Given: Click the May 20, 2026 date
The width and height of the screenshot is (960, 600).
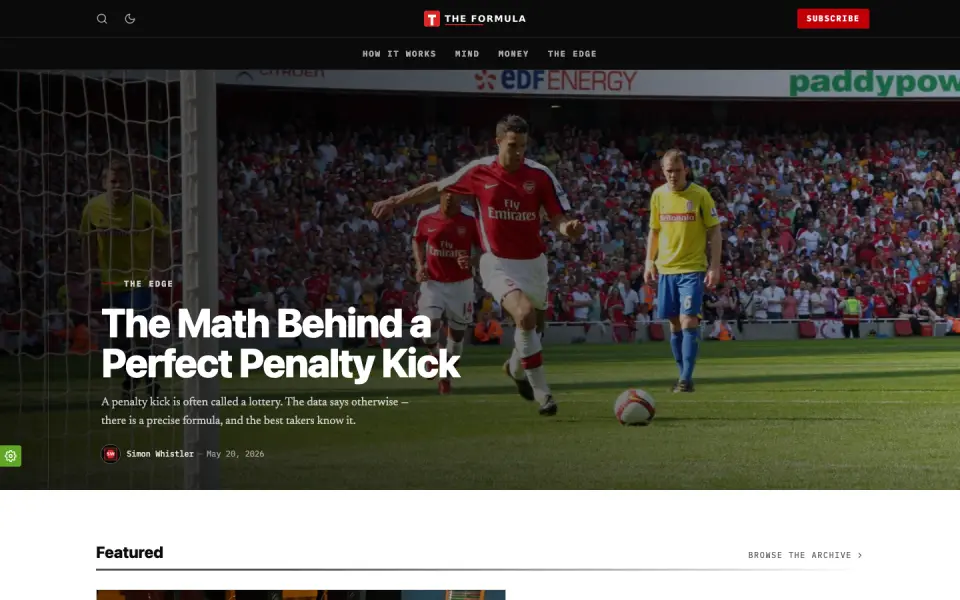Looking at the screenshot, I should (x=235, y=454).
